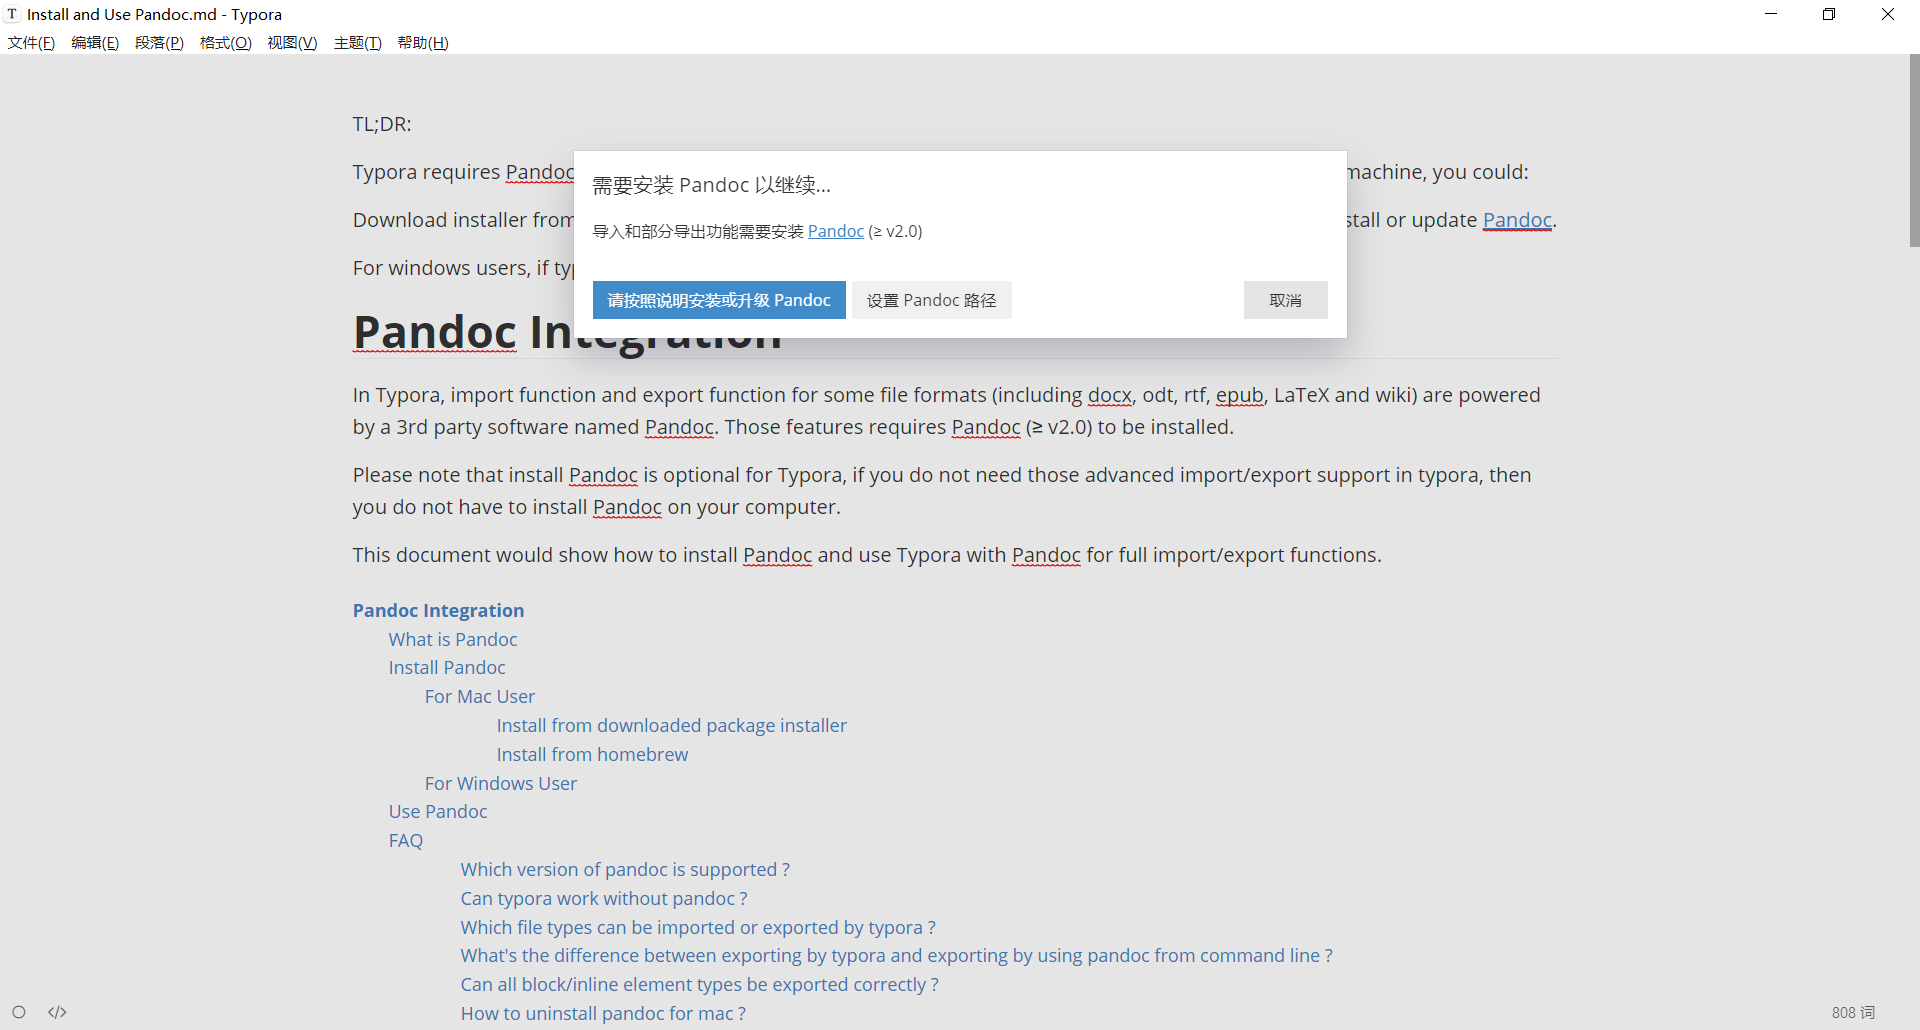Go to For Windows User section
The image size is (1920, 1030).
[x=501, y=783]
